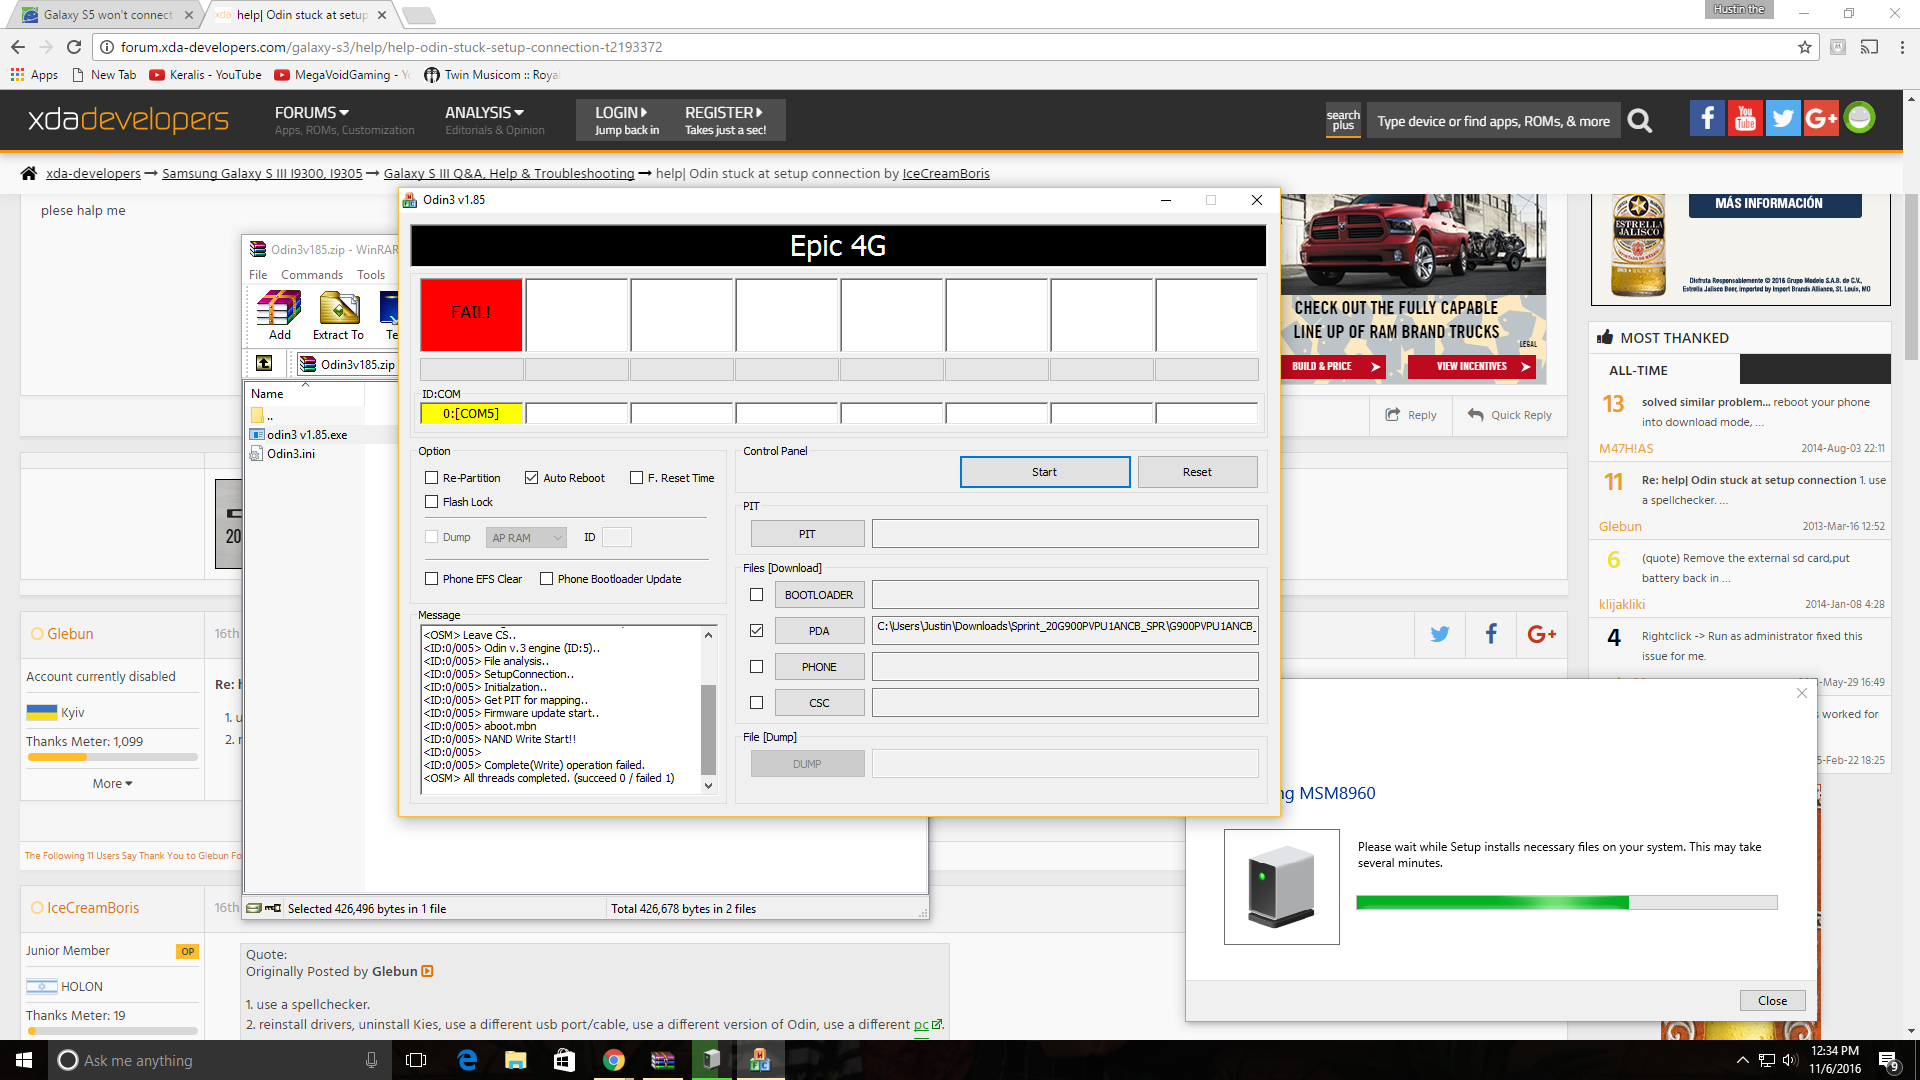The image size is (1920, 1080).
Task: Click the Chrome cast icon
Action: pyautogui.click(x=1869, y=47)
